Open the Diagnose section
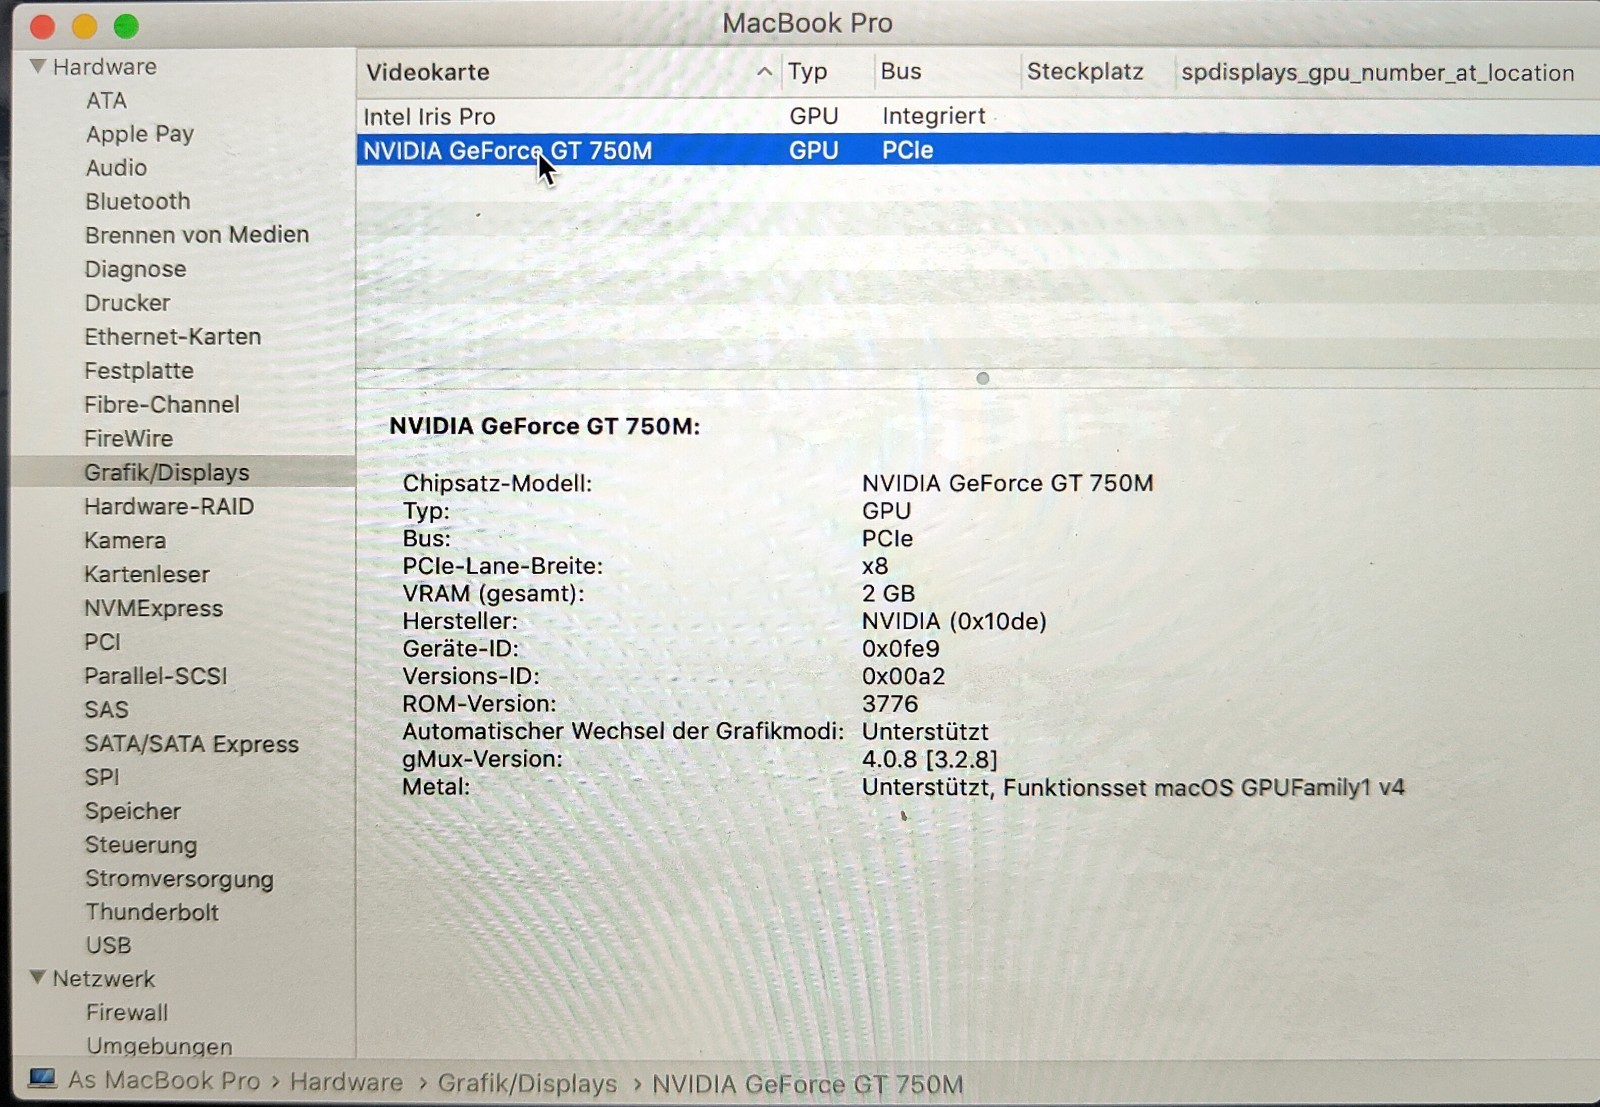 point(135,269)
